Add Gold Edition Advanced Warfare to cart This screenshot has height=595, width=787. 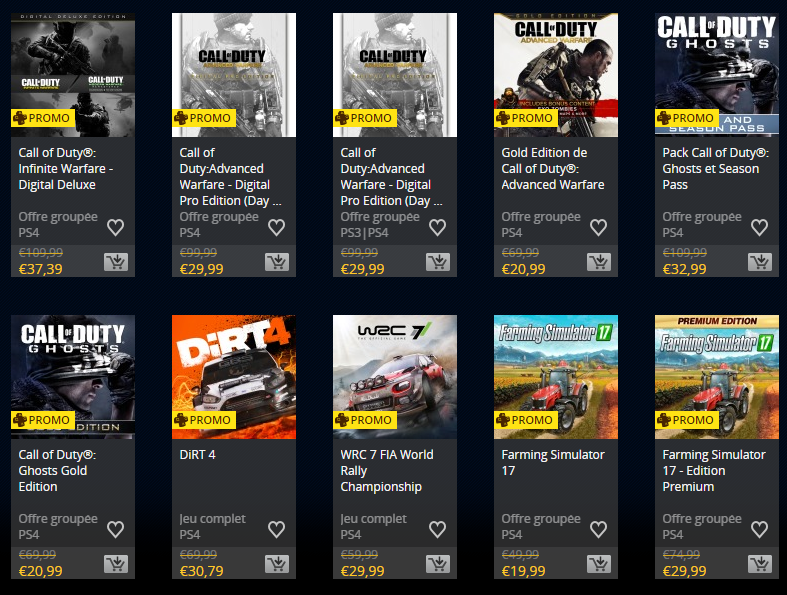599,262
